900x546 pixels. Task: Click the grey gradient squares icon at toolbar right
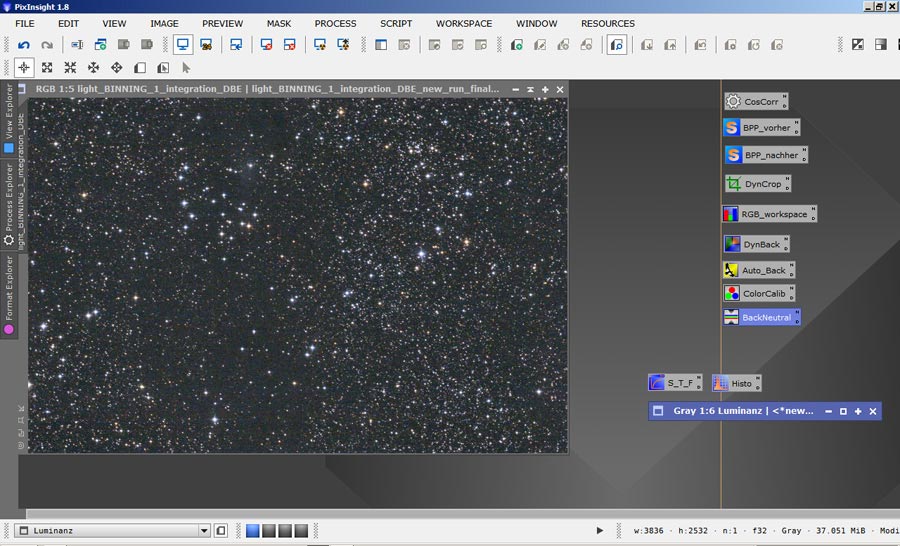(x=880, y=45)
